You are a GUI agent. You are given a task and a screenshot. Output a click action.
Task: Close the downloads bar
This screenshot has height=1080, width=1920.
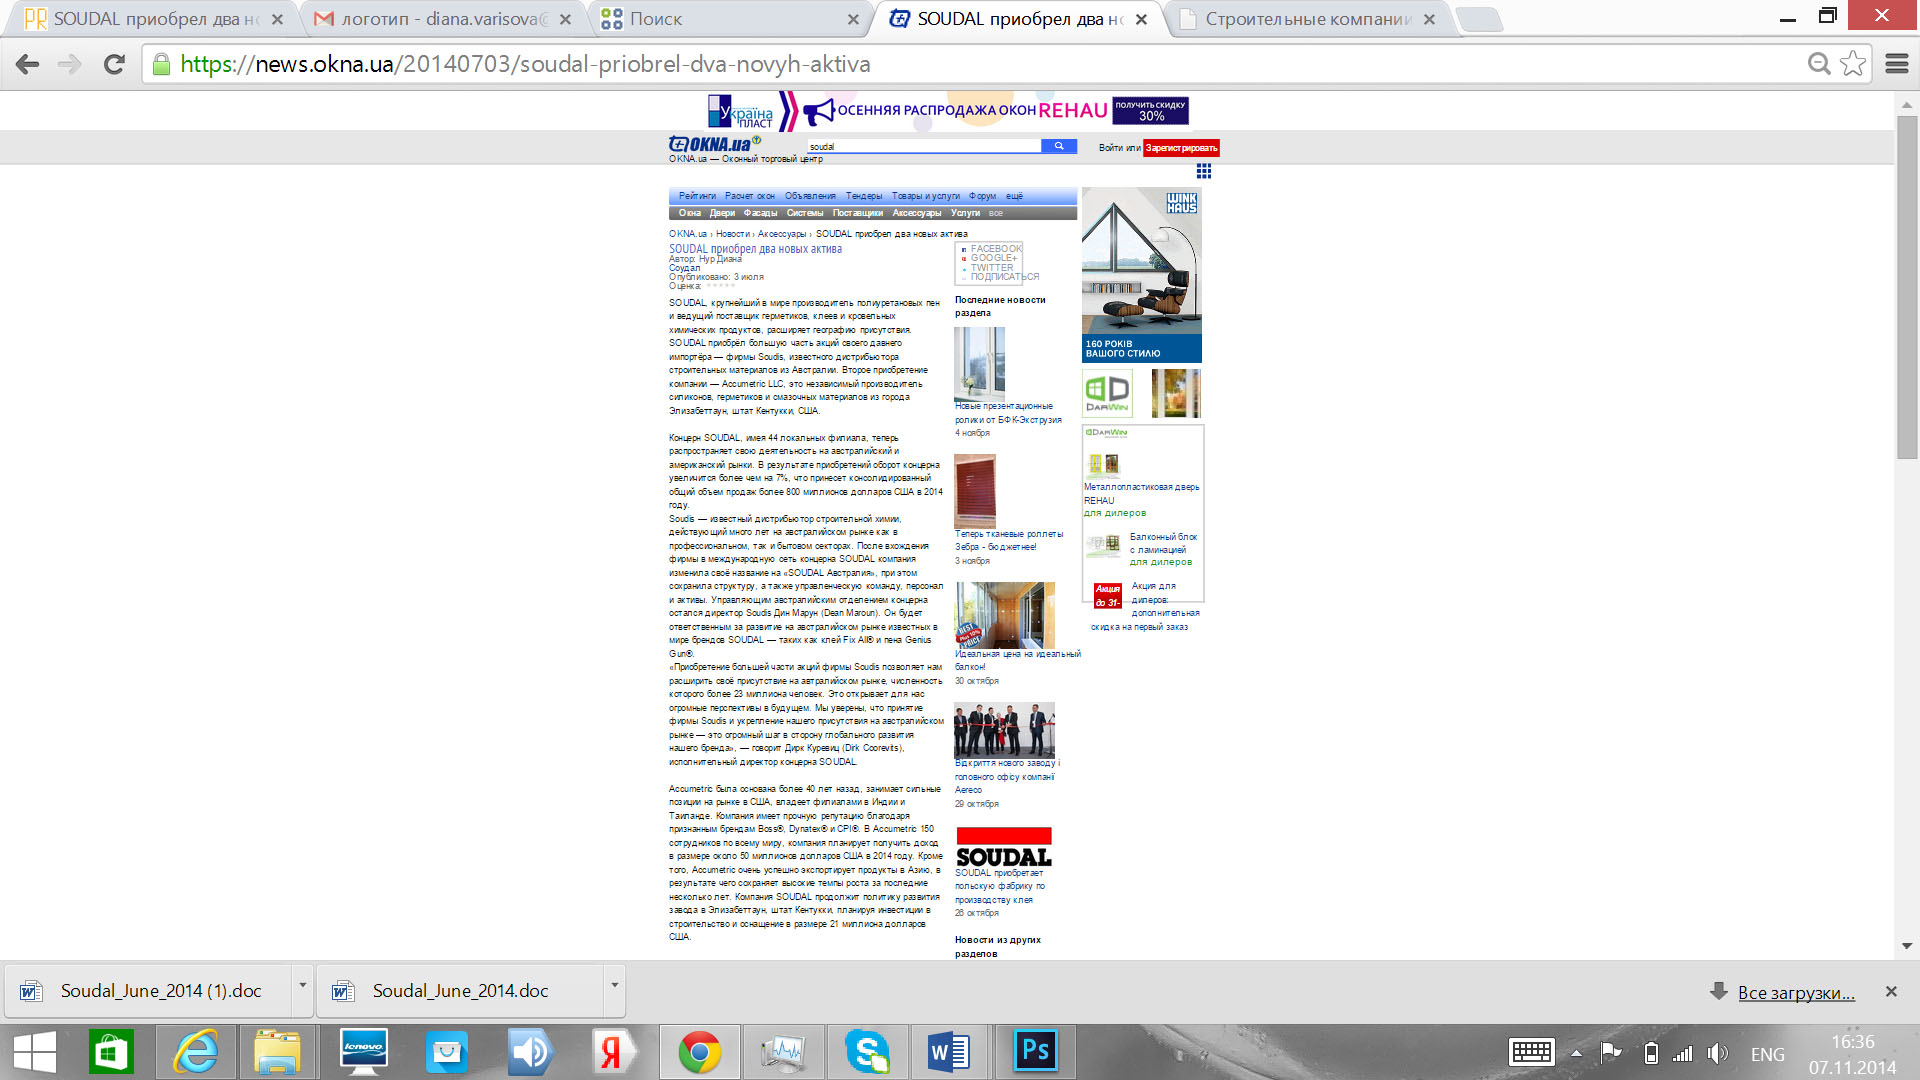tap(1891, 991)
